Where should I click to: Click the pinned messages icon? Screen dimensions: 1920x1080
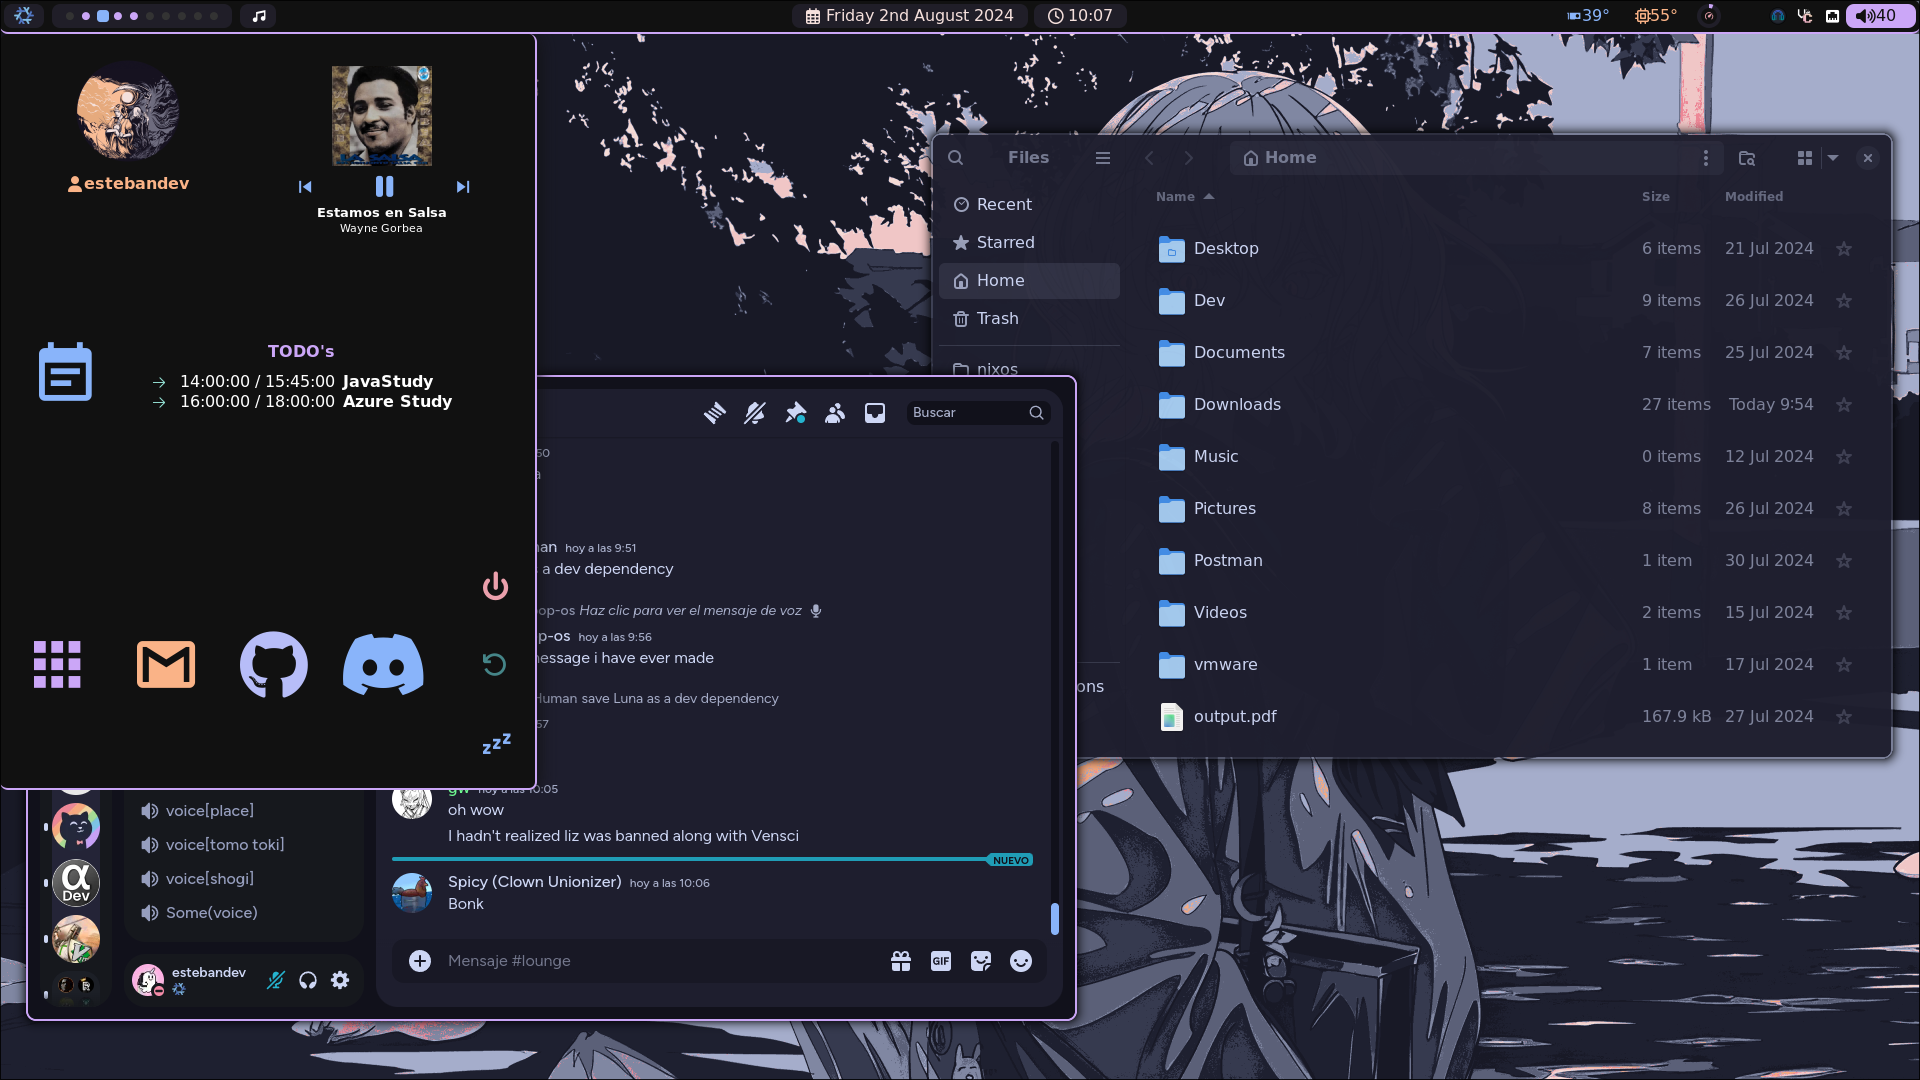coord(795,413)
